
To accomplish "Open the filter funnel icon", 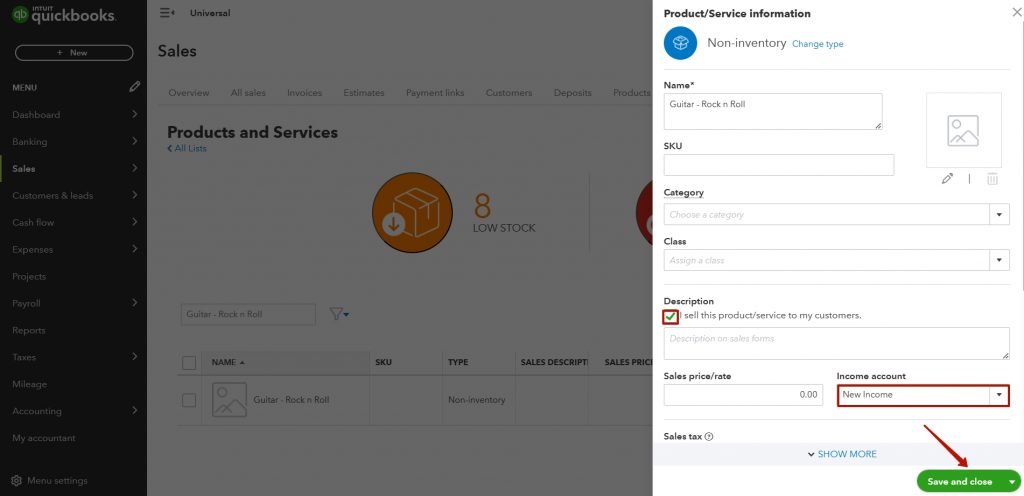I will pos(339,314).
